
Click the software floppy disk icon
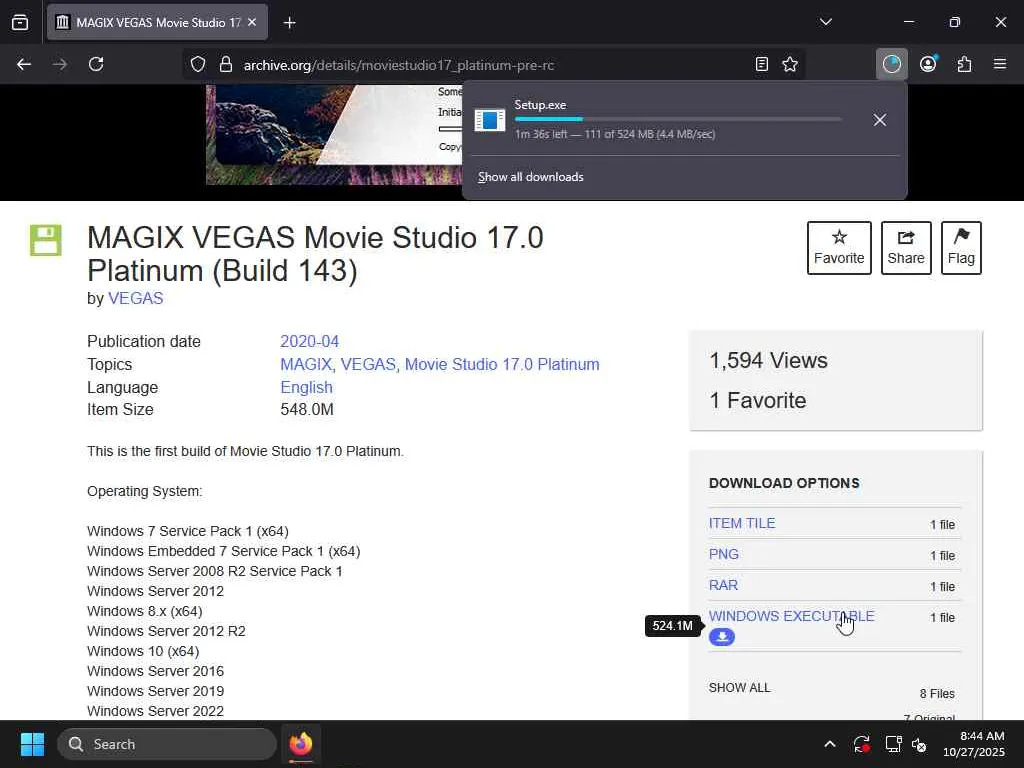pyautogui.click(x=46, y=240)
